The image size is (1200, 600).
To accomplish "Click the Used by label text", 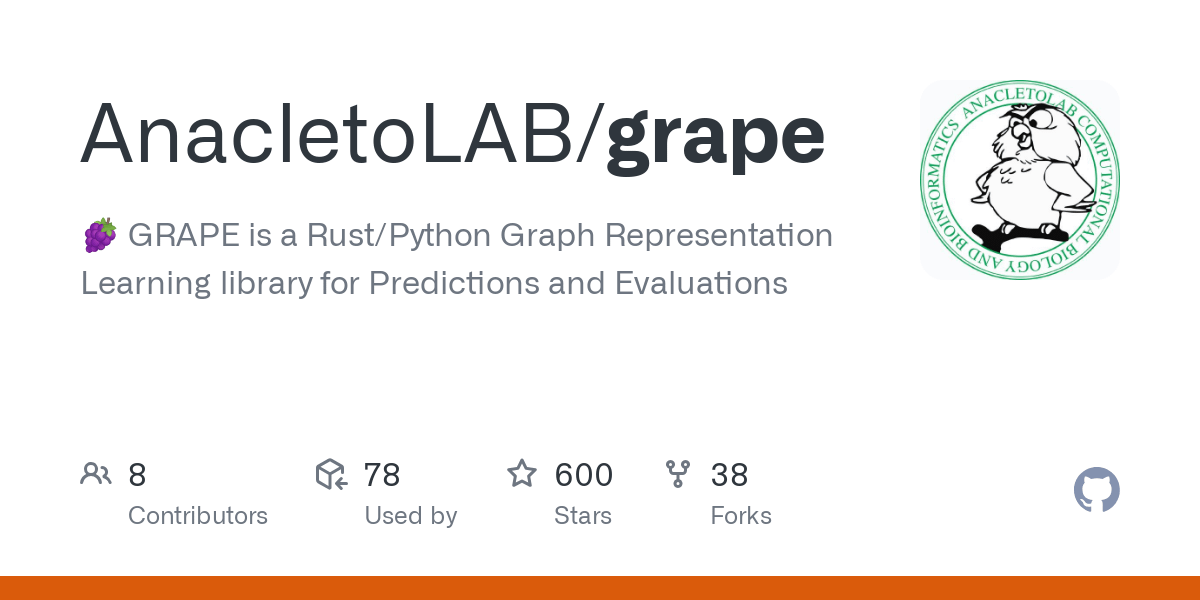I will (x=411, y=516).
